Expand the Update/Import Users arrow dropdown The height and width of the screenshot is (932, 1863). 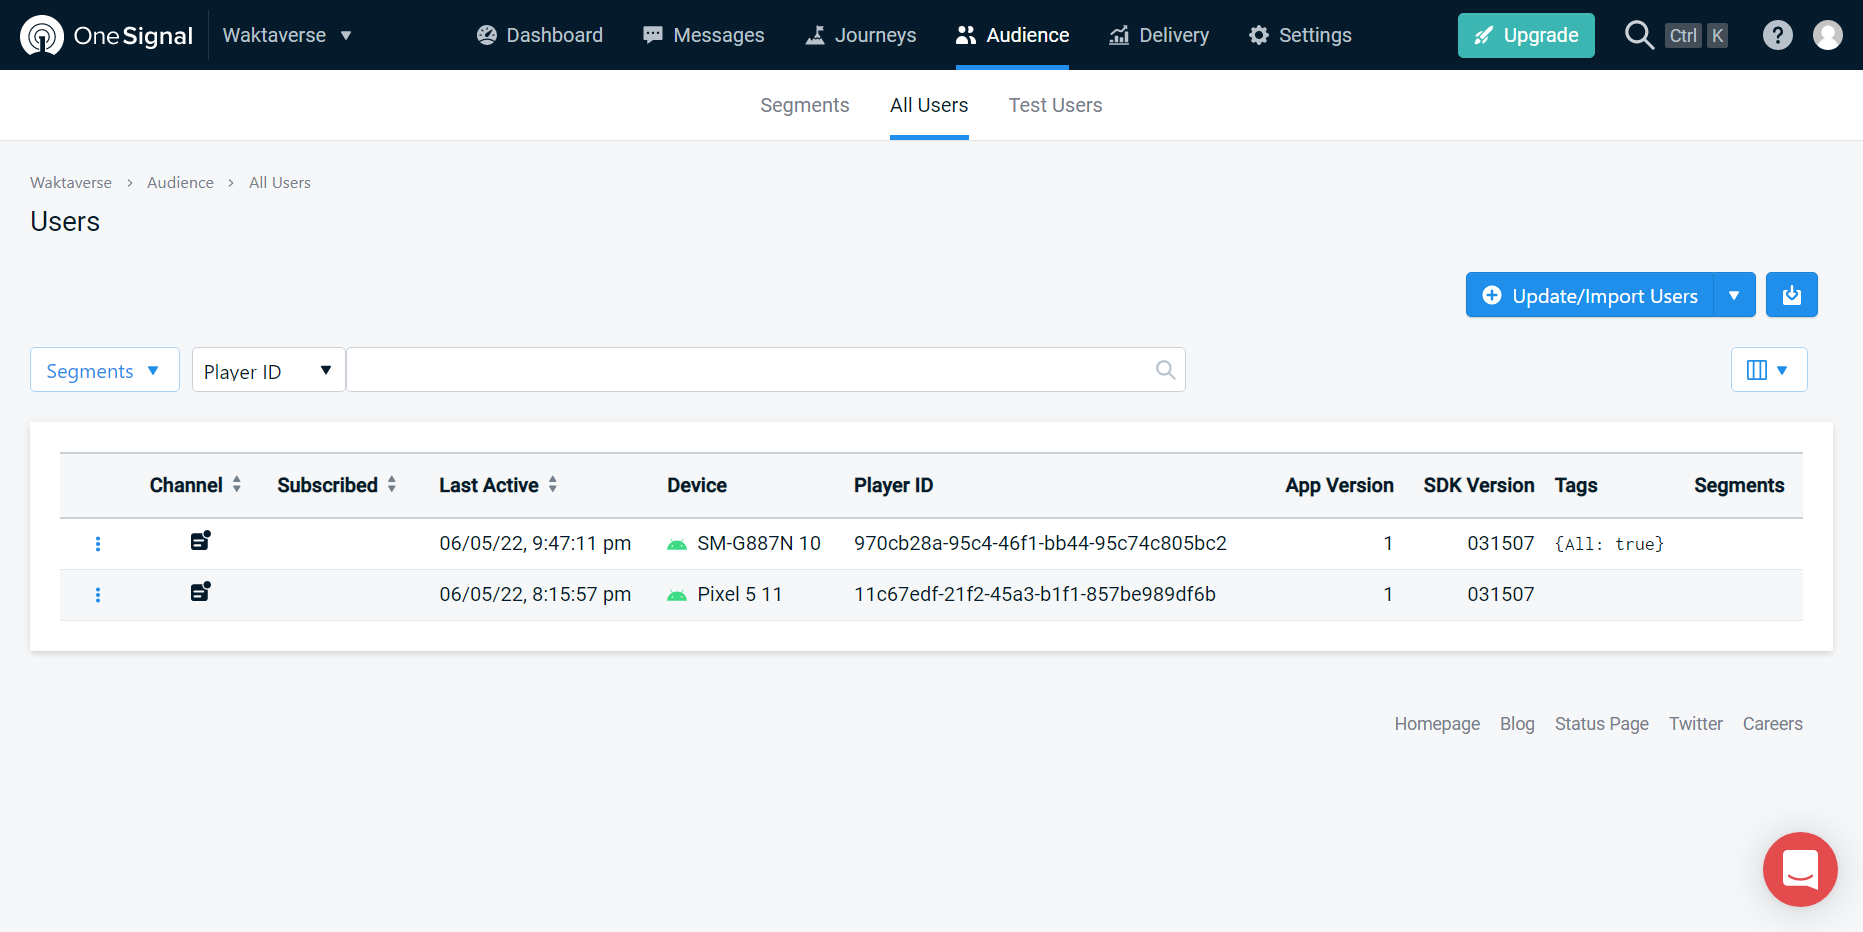tap(1735, 295)
